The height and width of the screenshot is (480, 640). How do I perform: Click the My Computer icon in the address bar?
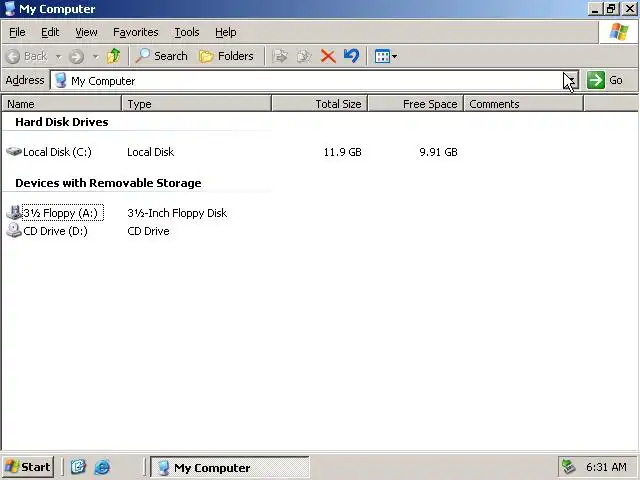[x=60, y=80]
